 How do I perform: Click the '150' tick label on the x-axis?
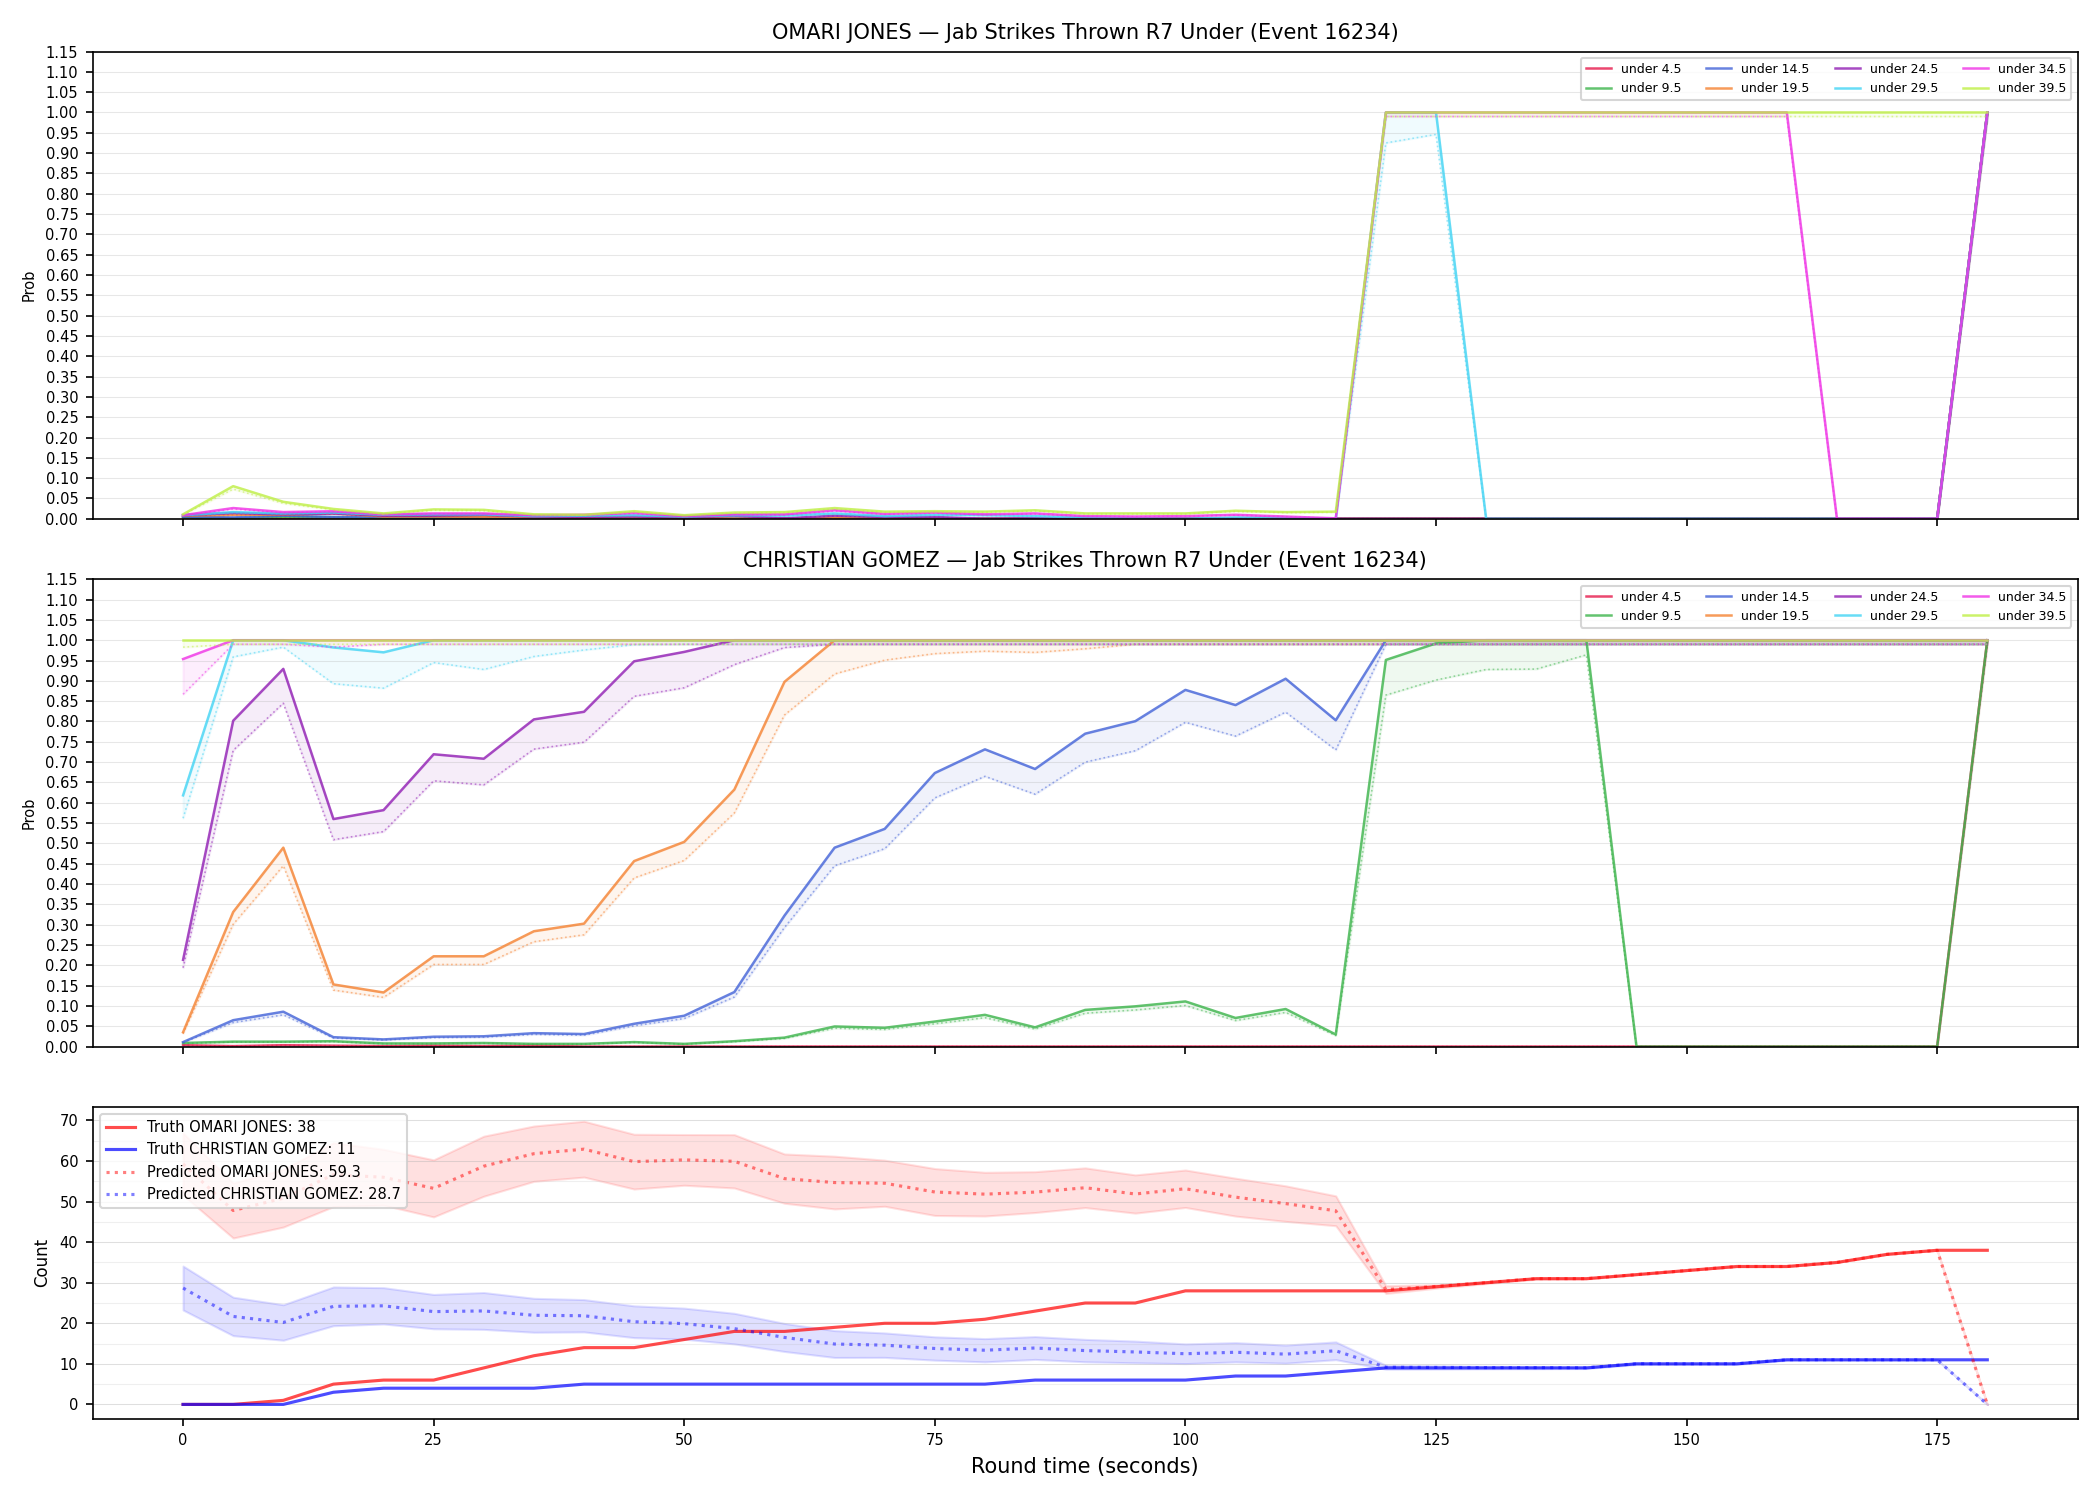coord(1686,1440)
